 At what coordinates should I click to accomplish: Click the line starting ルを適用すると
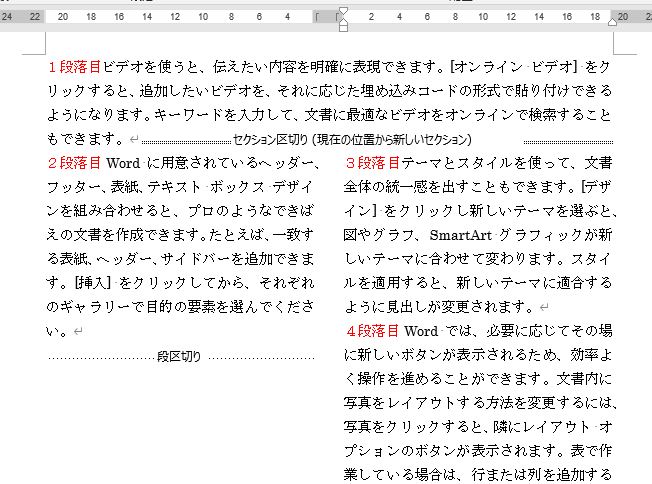[478, 283]
